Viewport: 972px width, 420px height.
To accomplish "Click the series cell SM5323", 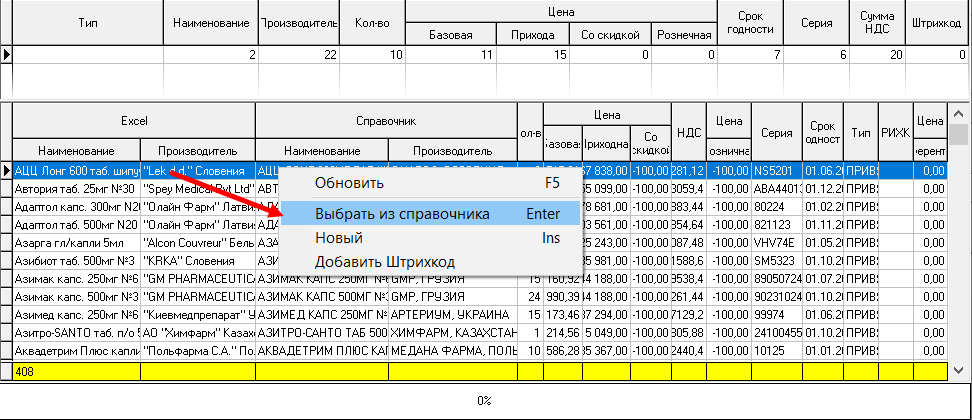I will pyautogui.click(x=777, y=261).
